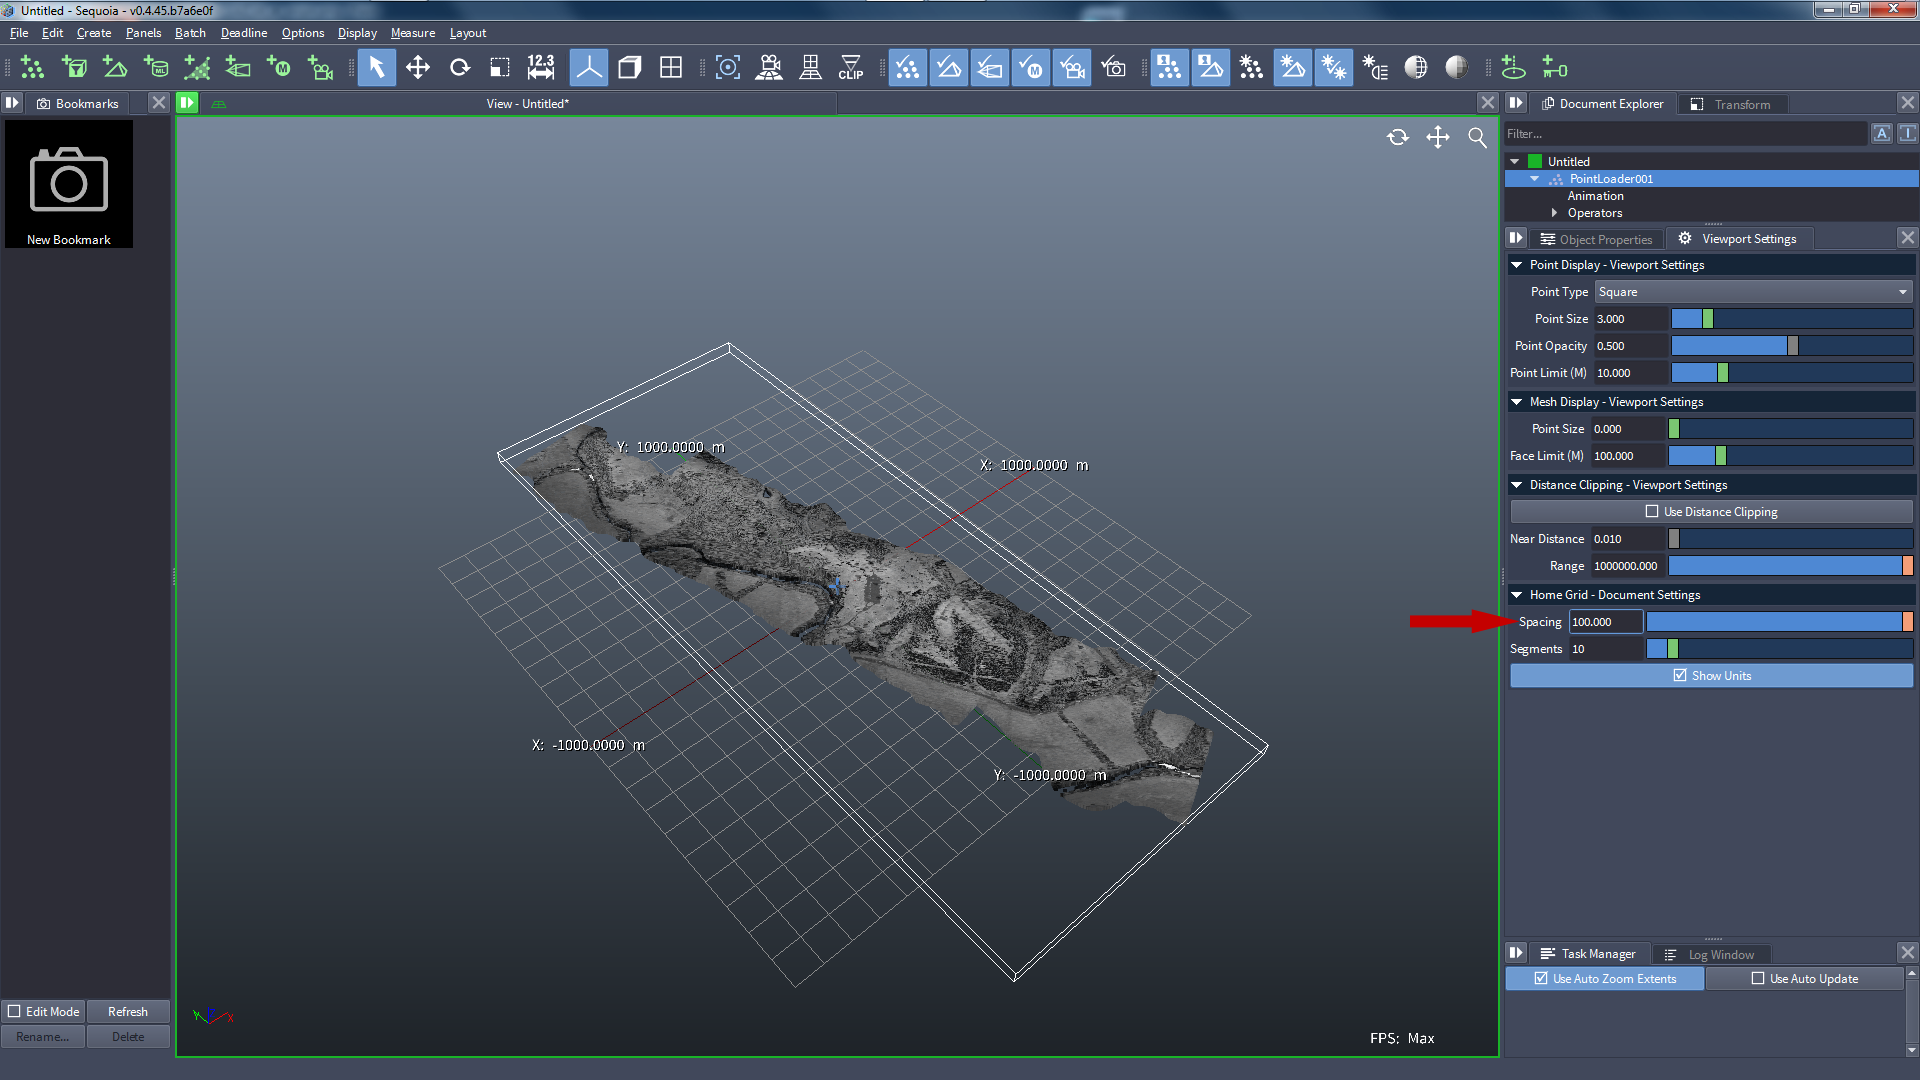Click the clip tool icon in toolbar
Image resolution: width=1920 pixels, height=1080 pixels.
[849, 67]
